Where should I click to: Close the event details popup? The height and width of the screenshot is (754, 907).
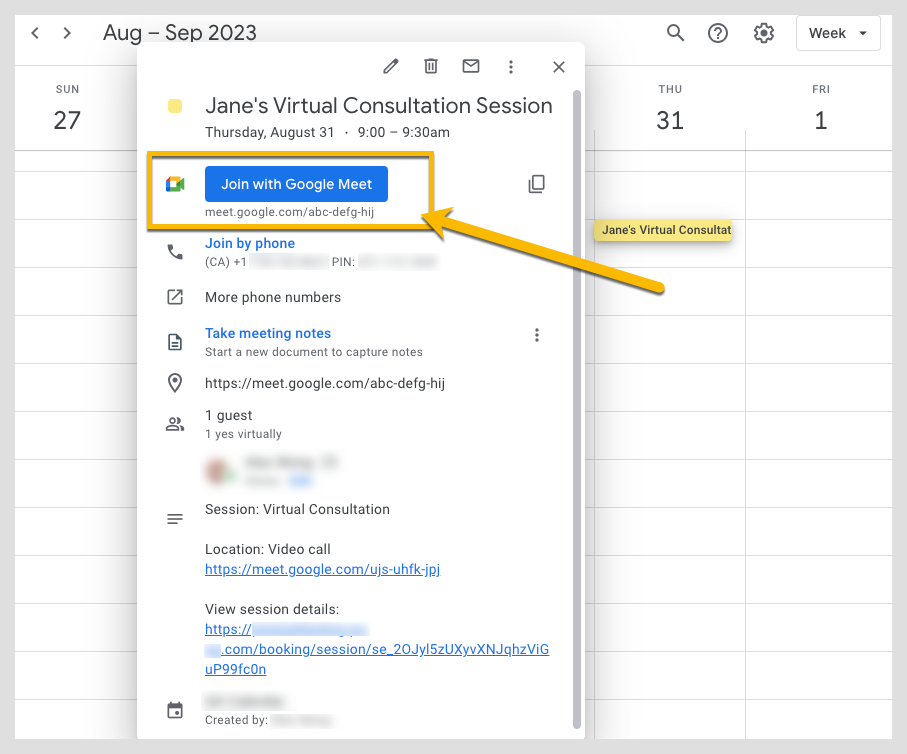[559, 67]
